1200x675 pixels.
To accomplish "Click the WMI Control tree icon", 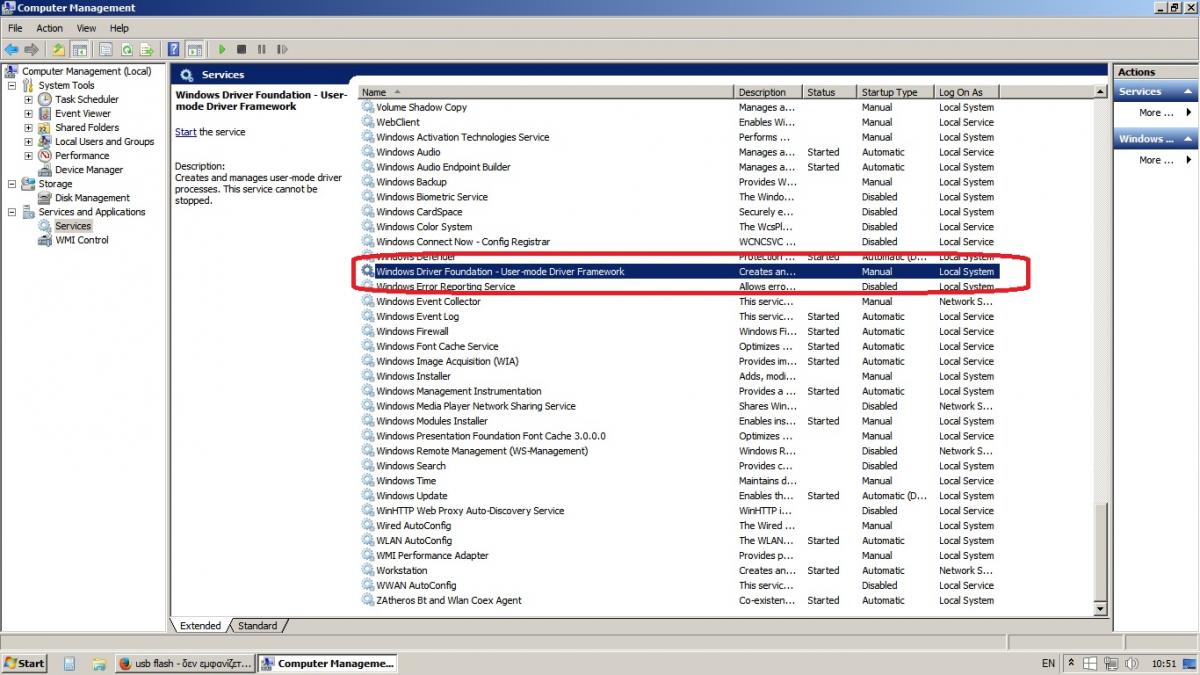I will 45,239.
